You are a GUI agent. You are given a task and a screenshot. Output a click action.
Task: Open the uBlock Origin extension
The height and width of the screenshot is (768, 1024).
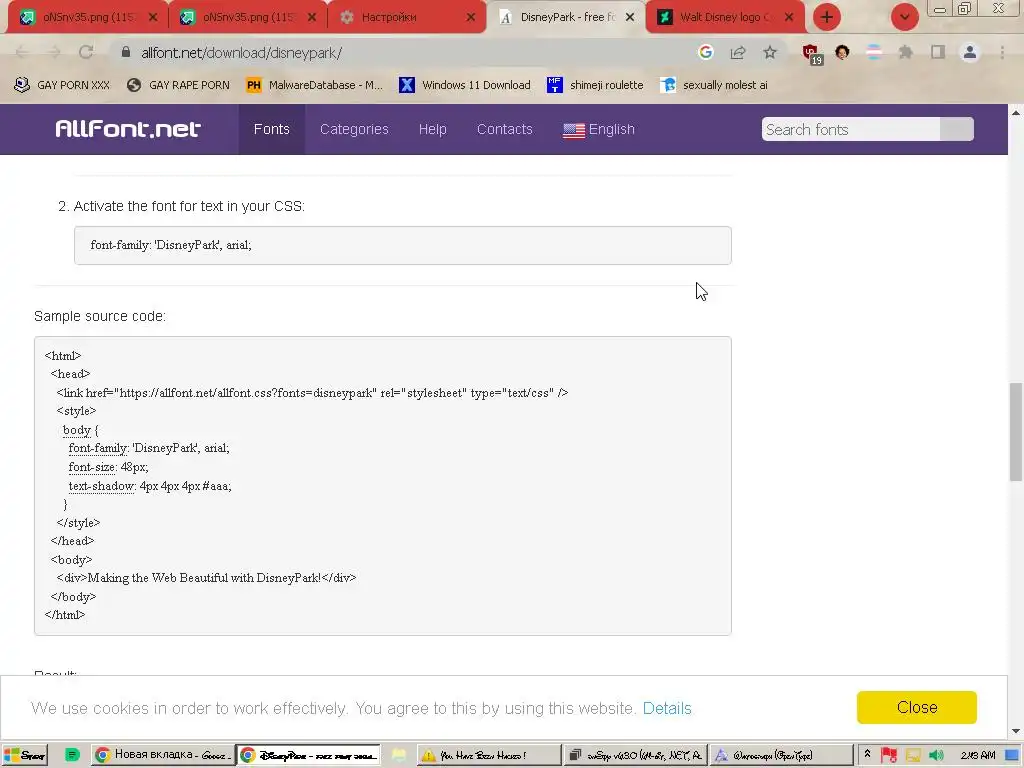click(x=811, y=54)
